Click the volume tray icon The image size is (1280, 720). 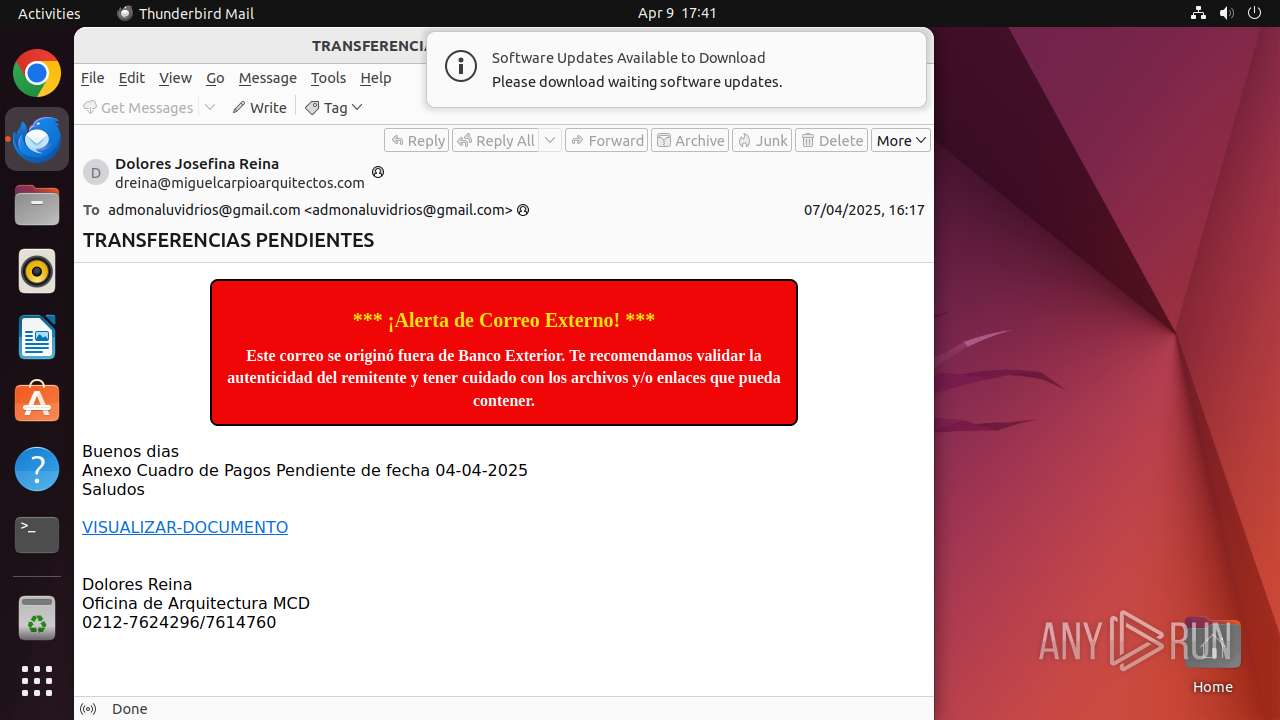pyautogui.click(x=1226, y=13)
